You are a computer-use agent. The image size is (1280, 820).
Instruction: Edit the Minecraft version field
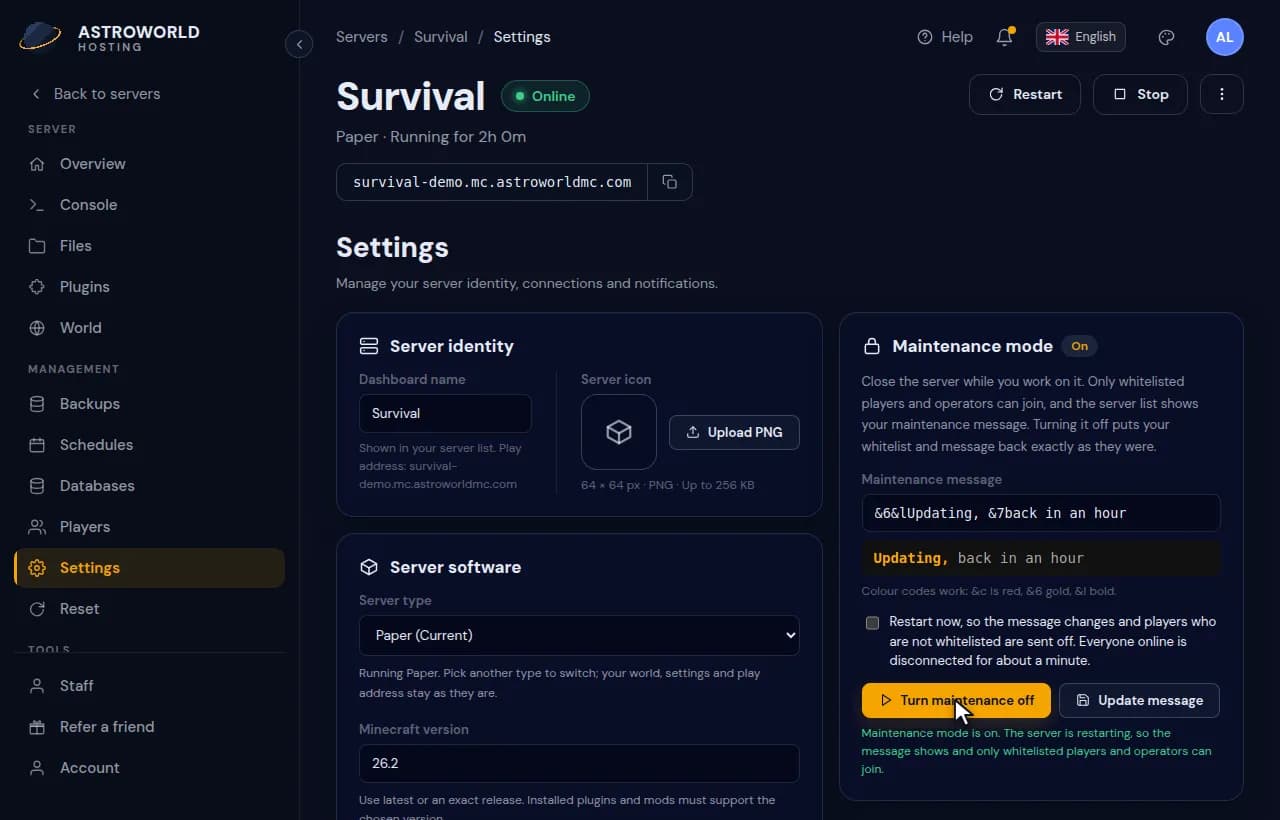[x=579, y=763]
